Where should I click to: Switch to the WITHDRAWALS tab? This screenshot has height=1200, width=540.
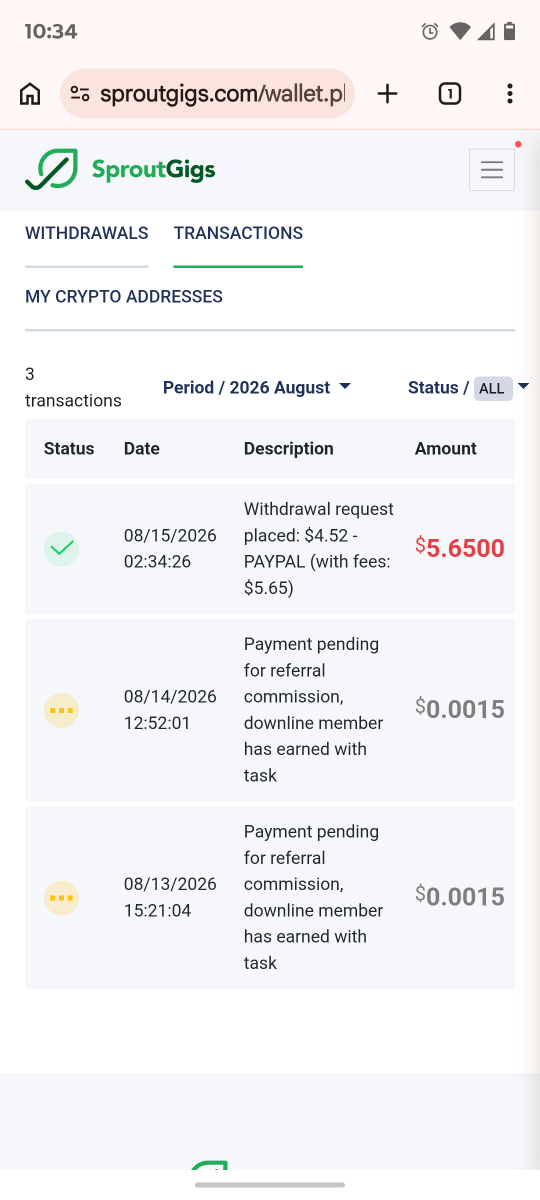[87, 233]
